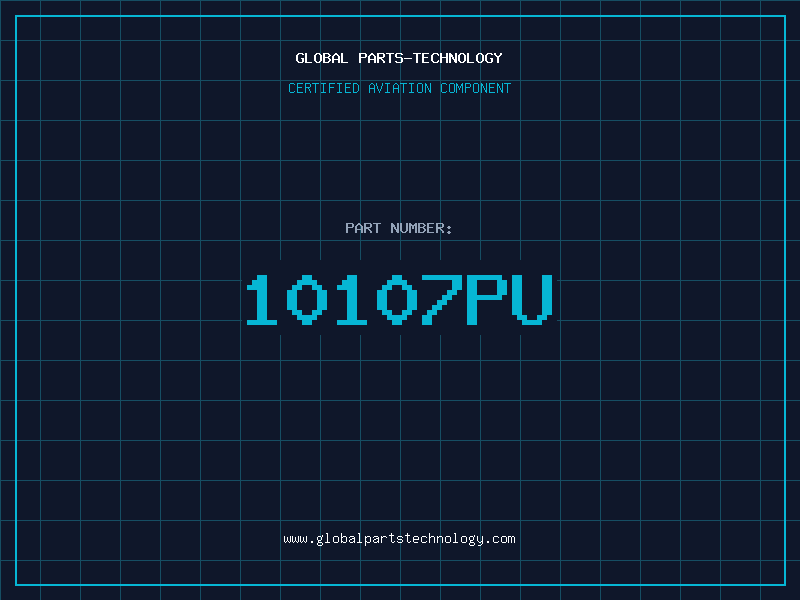
Task: Select the word CERTIFIED in the subtitle
Action: 324,88
